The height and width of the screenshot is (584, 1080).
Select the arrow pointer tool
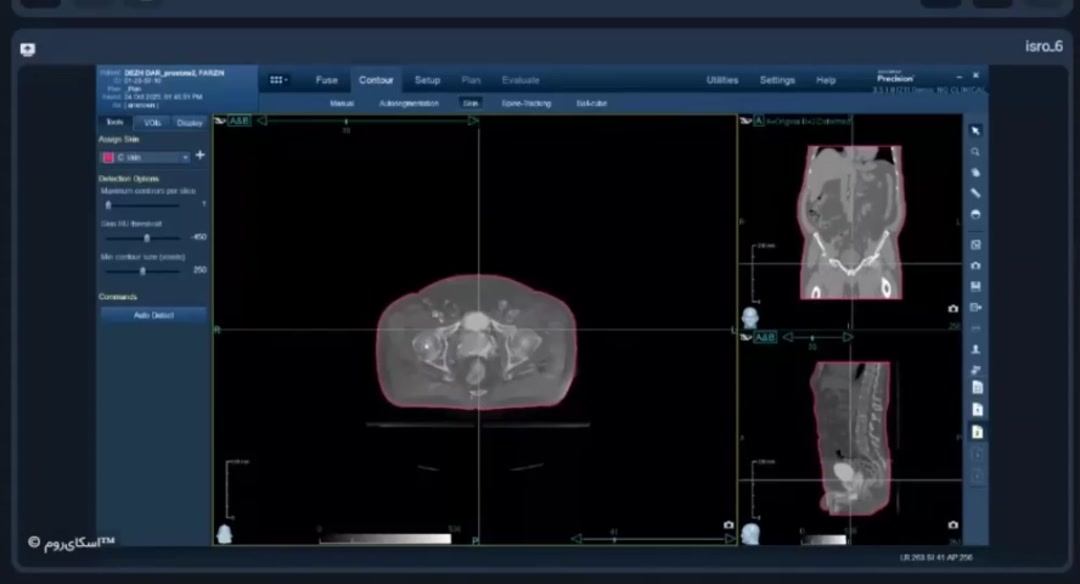[976, 131]
